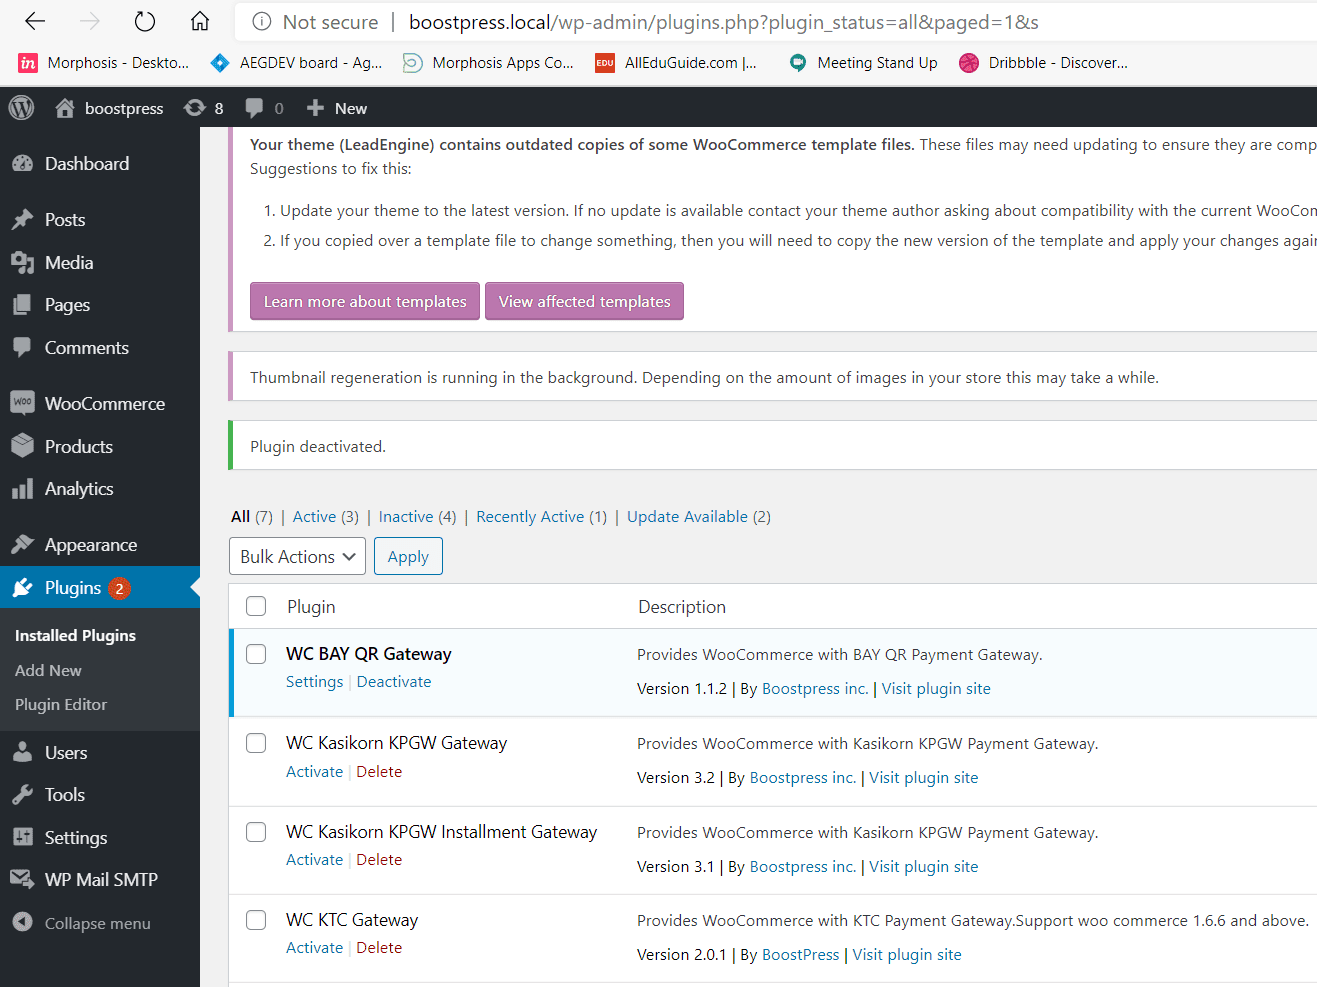Reload the page with browser refresh icon

click(145, 21)
